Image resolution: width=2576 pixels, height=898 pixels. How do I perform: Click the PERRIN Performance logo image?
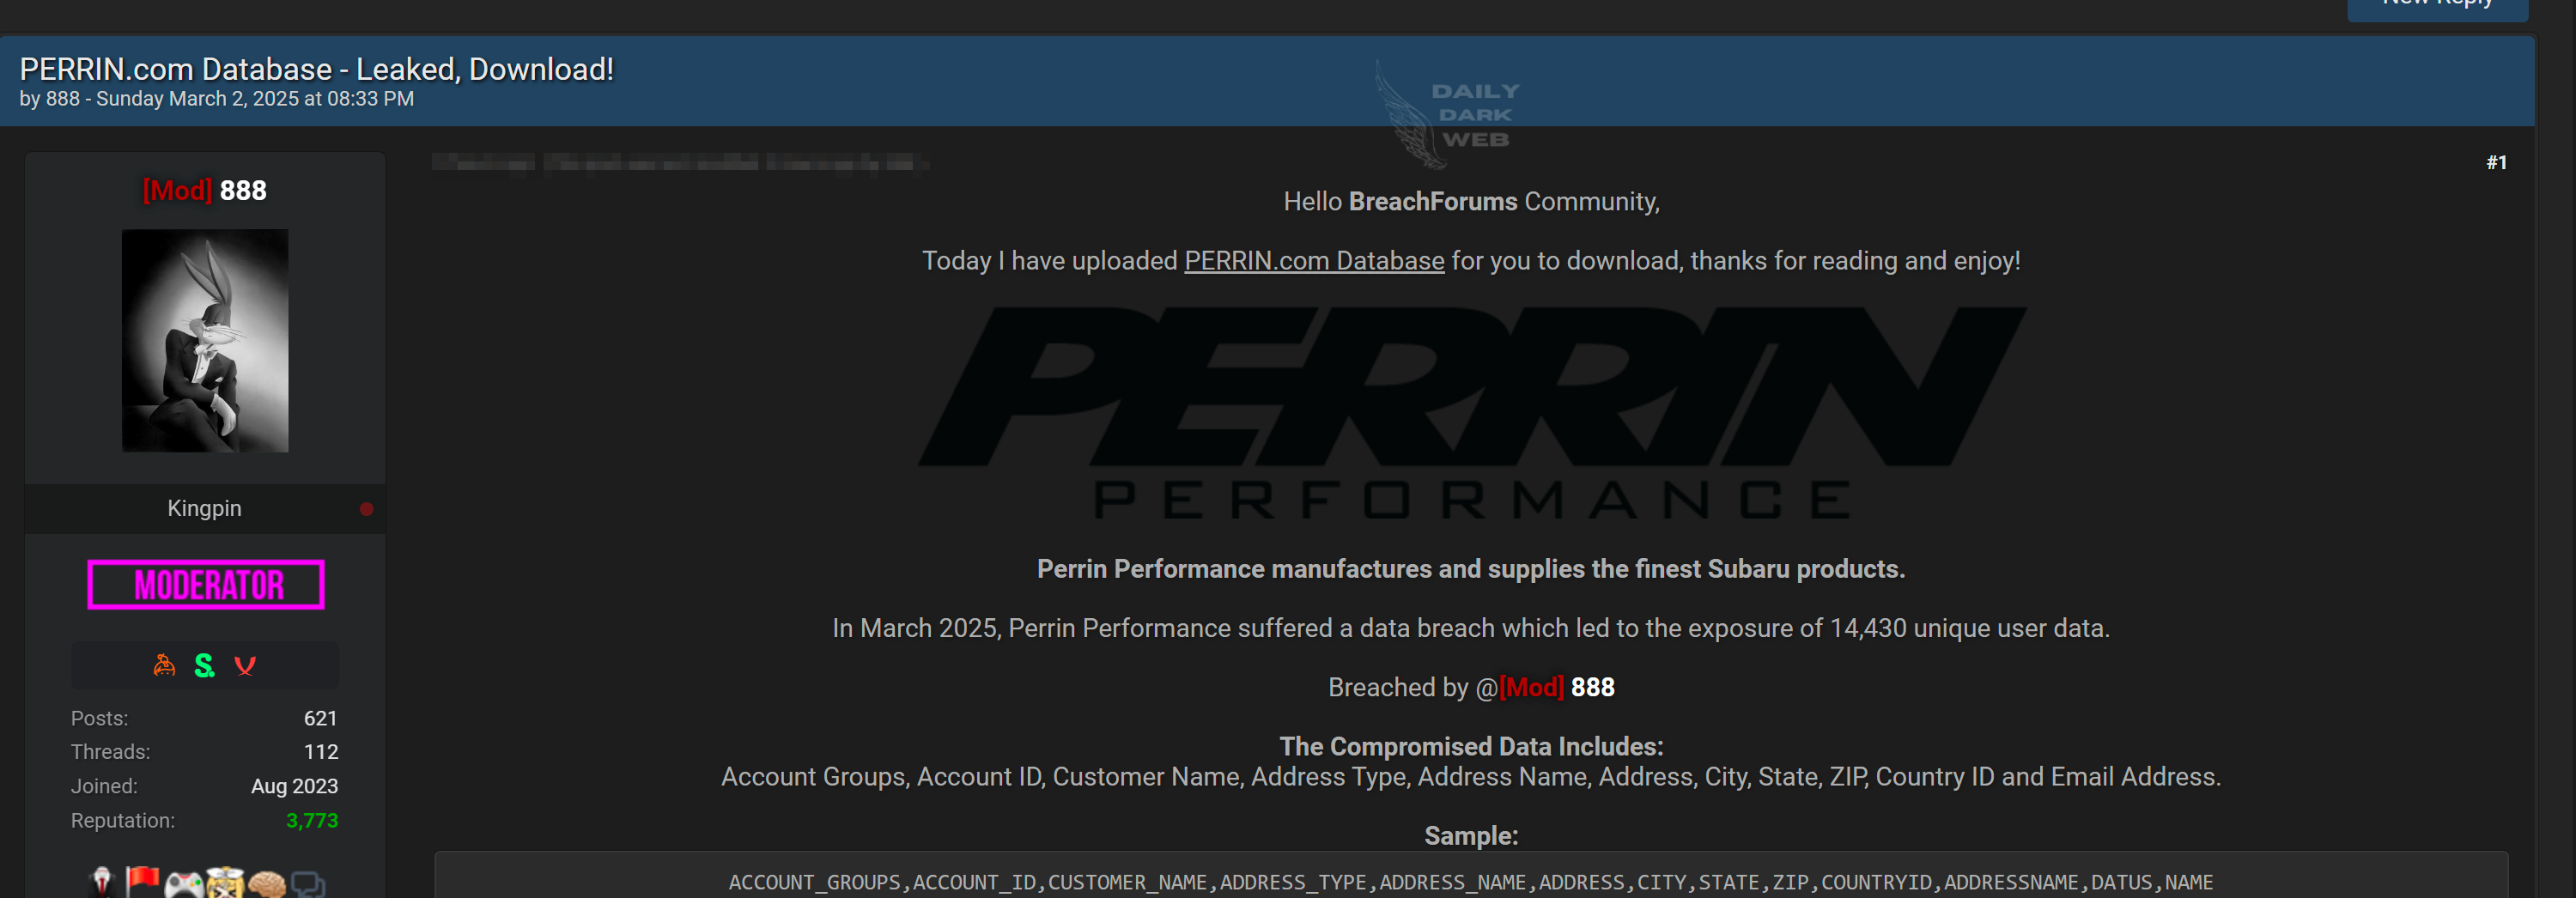coord(1472,412)
